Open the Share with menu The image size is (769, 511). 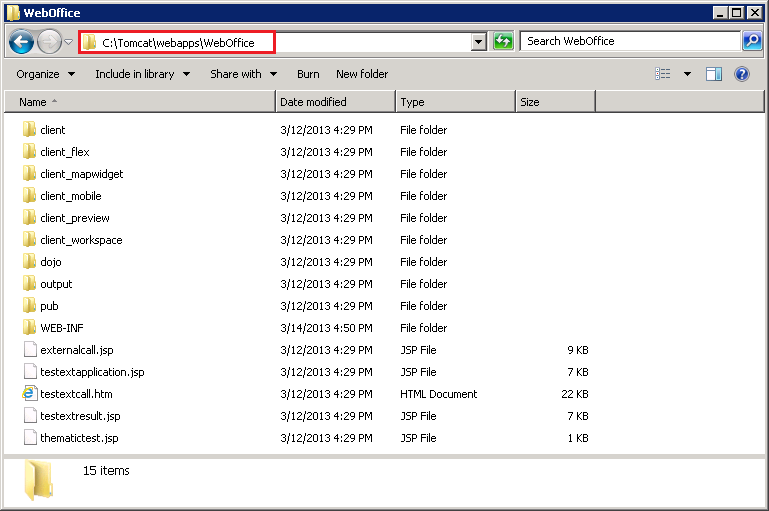(243, 74)
